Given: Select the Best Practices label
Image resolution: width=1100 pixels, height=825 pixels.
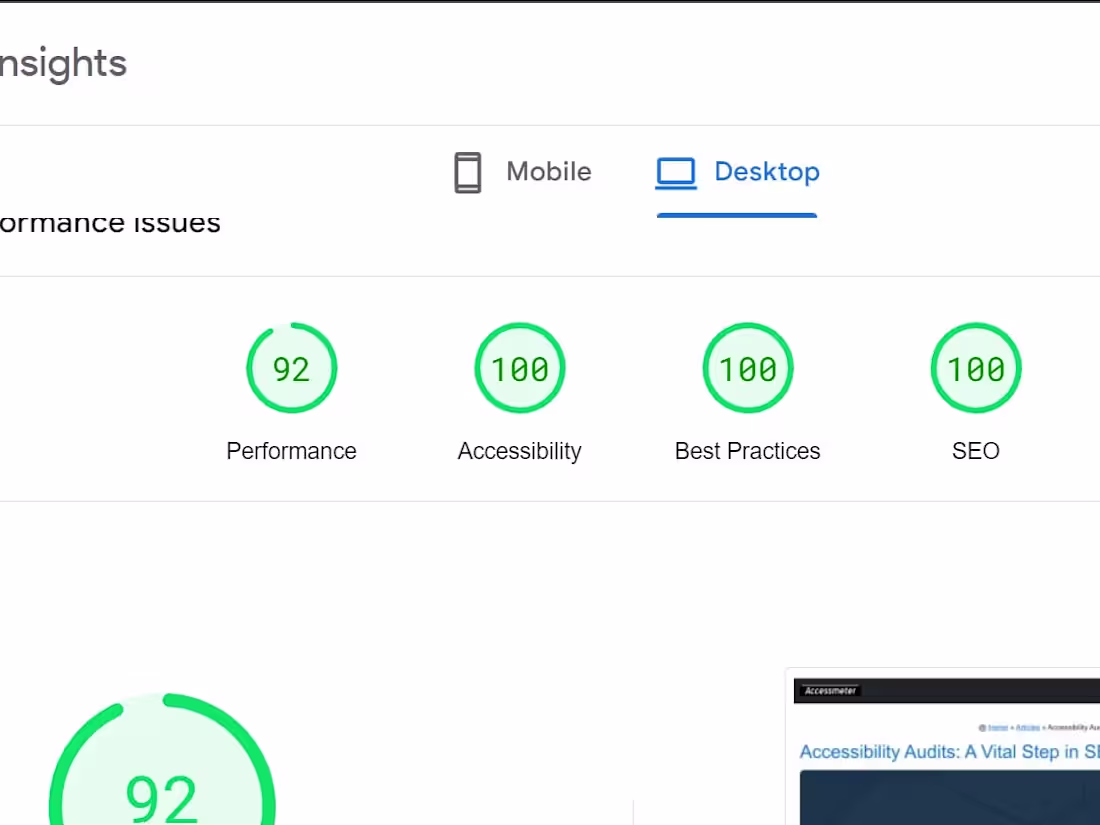Looking at the screenshot, I should click(x=747, y=451).
